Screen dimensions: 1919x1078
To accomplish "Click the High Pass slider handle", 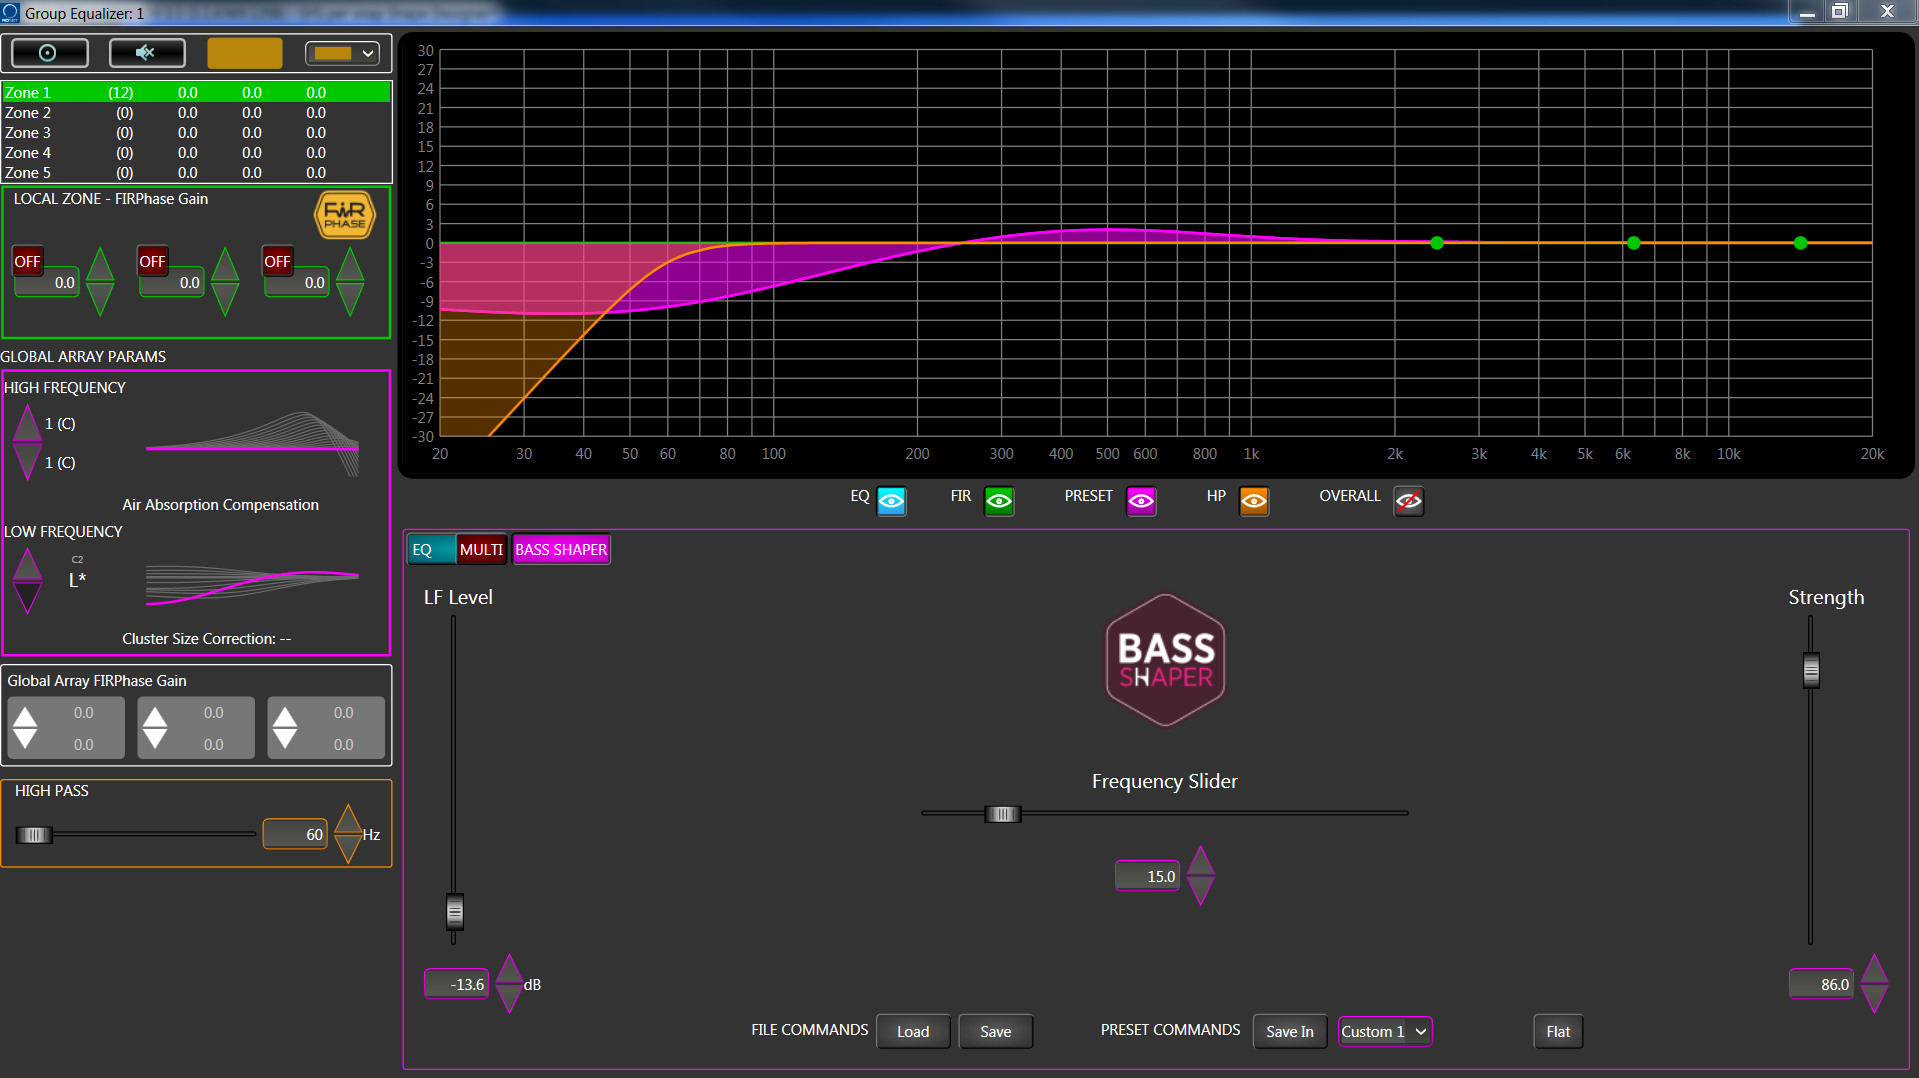I will [33, 835].
